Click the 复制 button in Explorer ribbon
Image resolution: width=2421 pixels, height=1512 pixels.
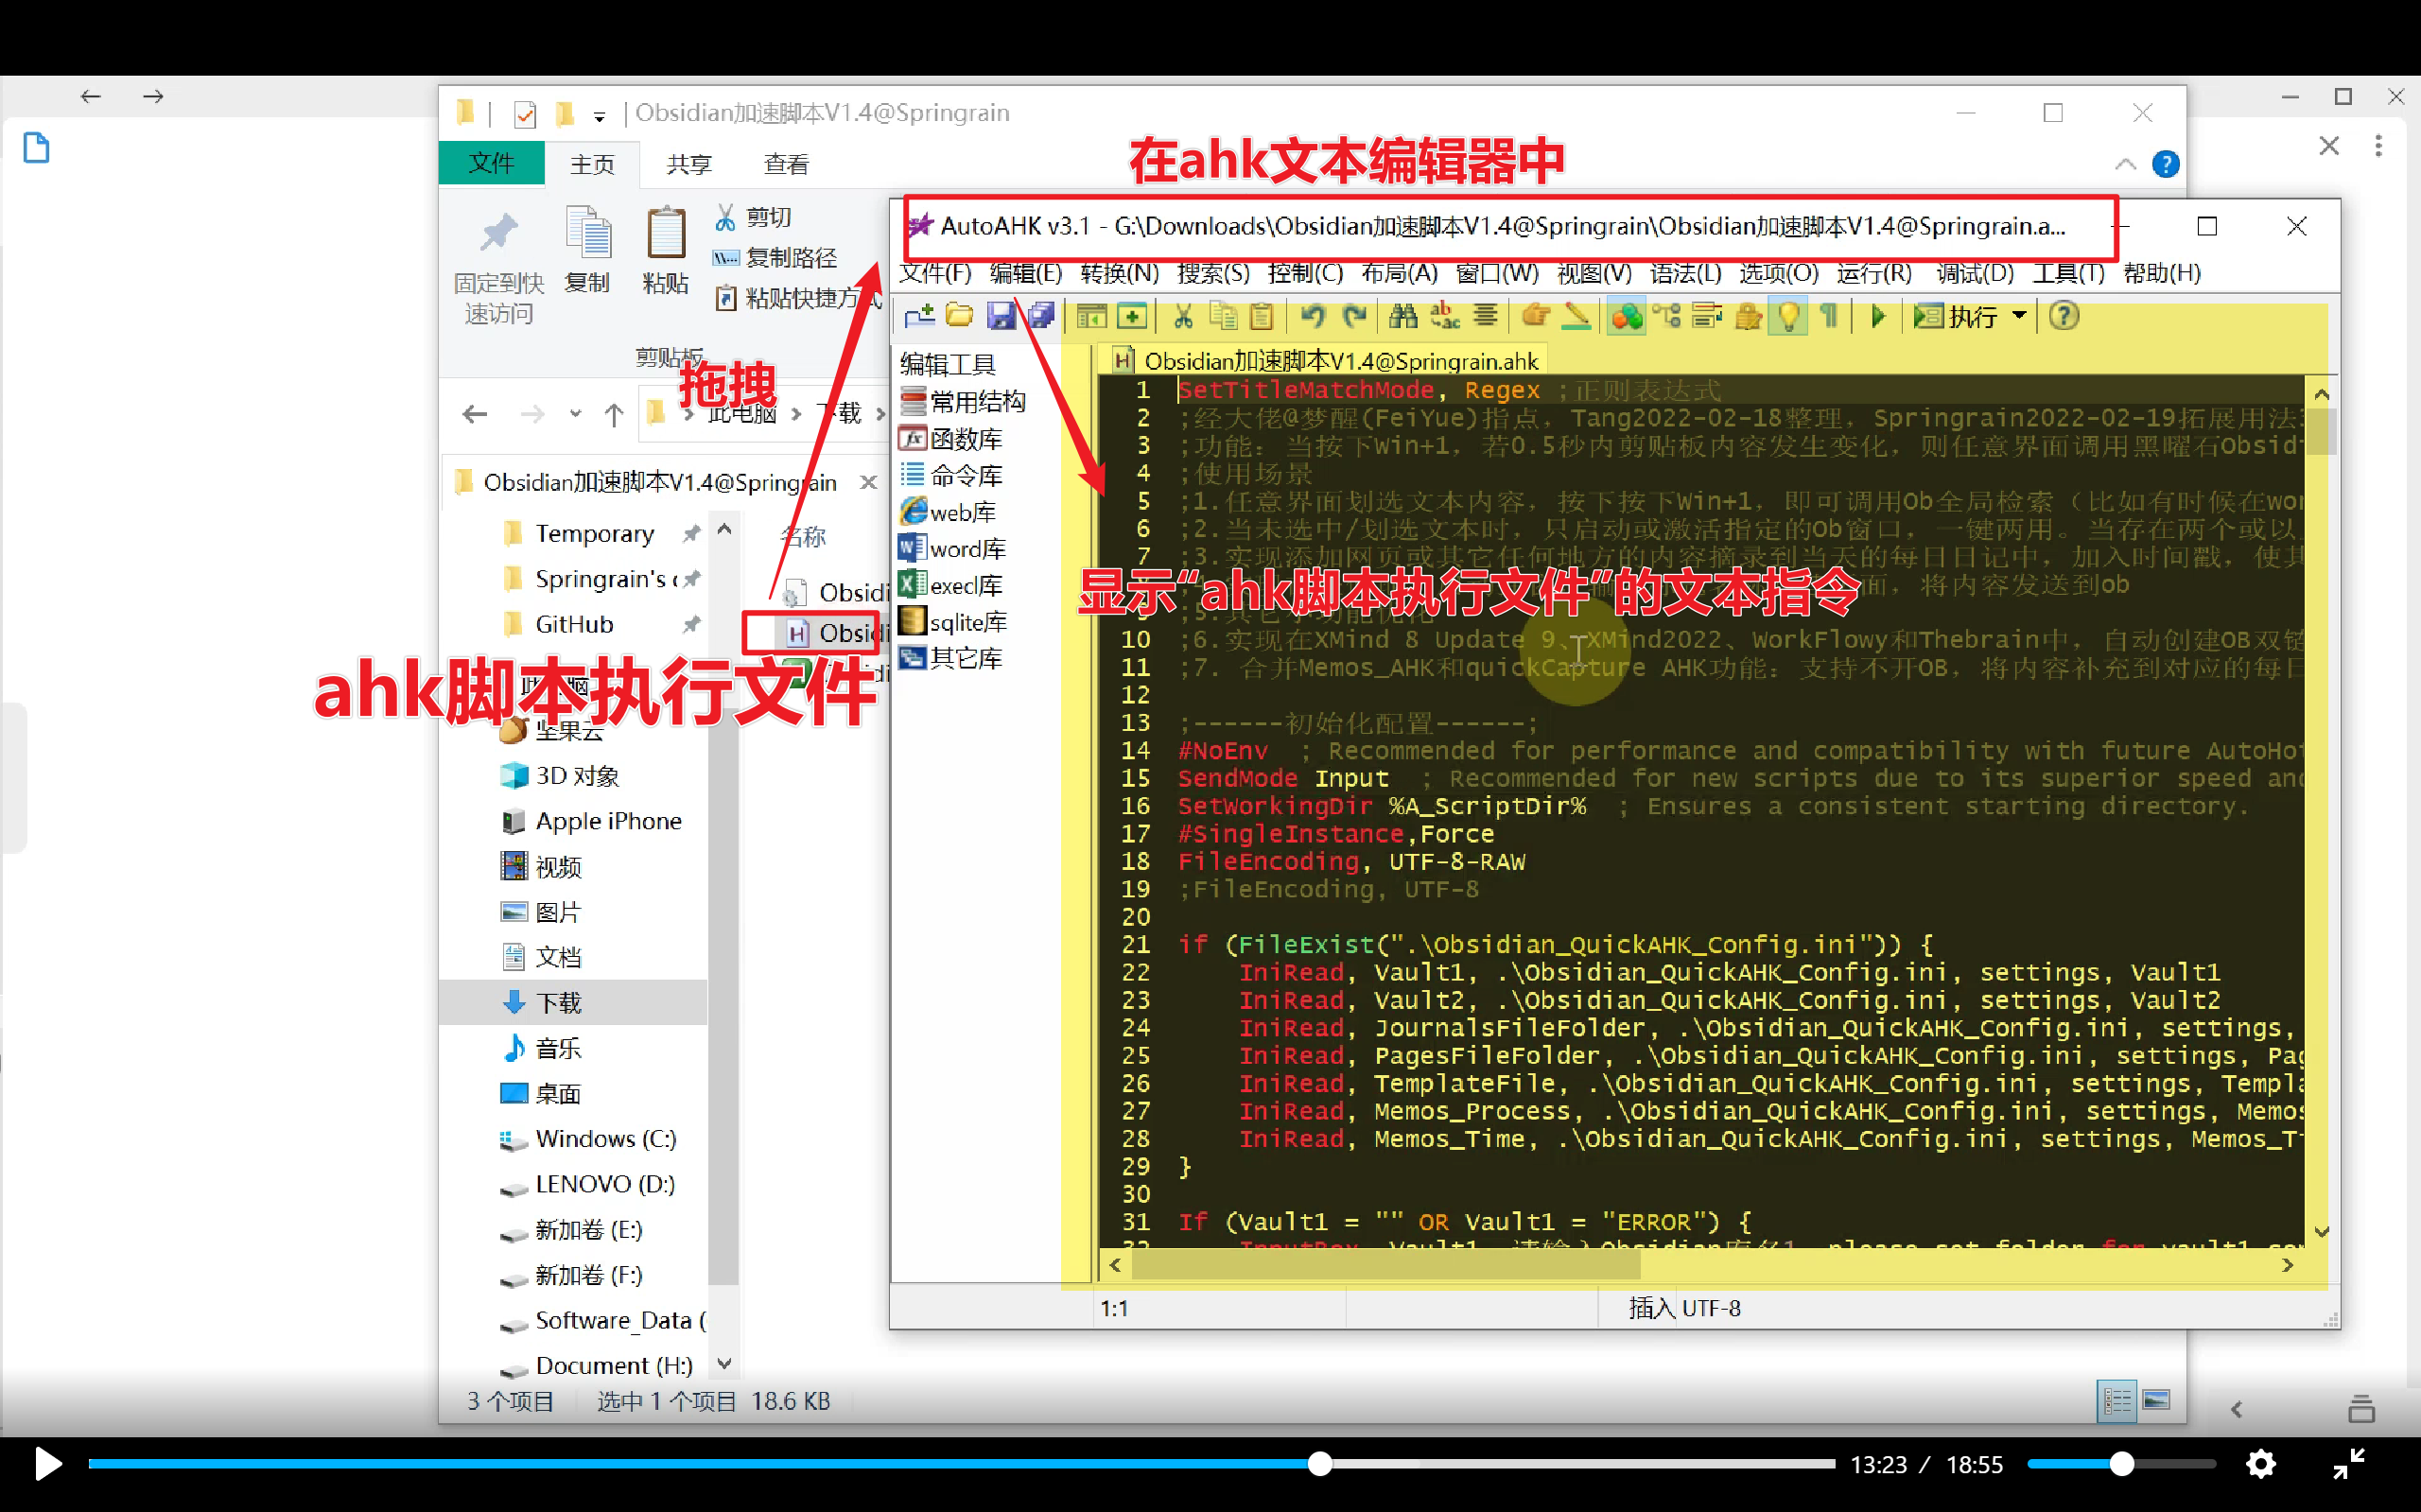[587, 251]
